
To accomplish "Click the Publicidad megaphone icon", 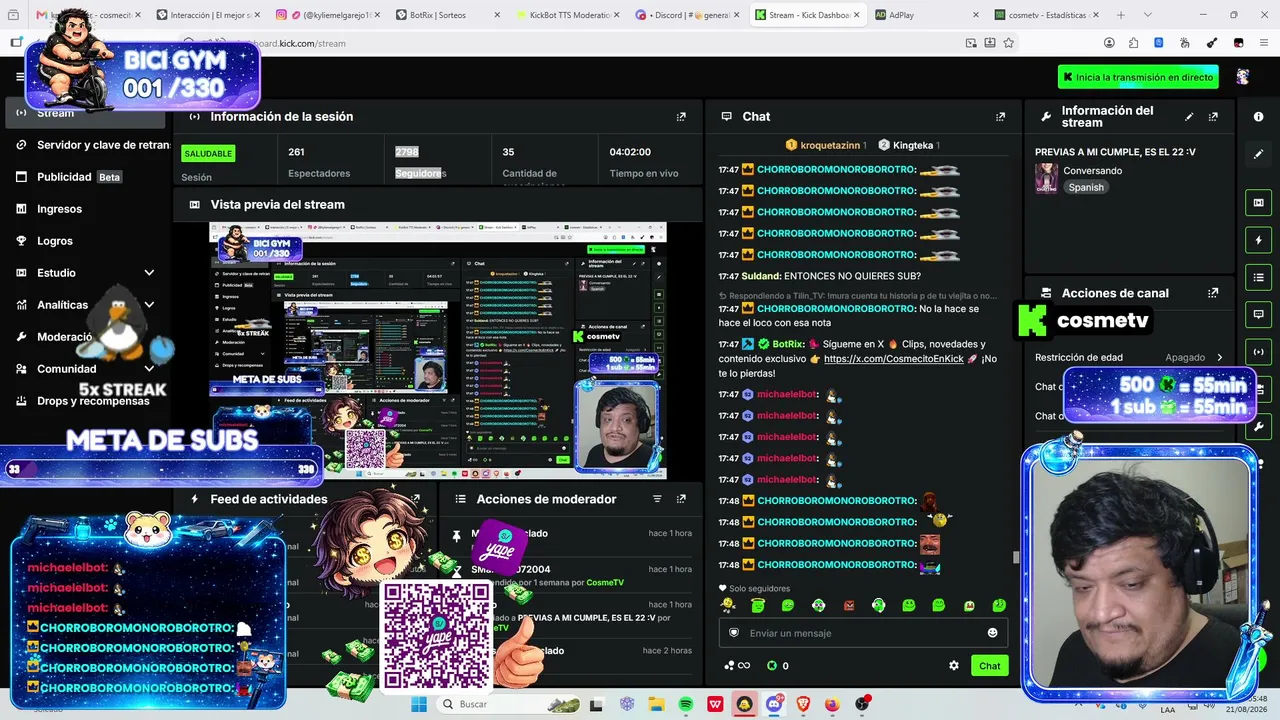I will pyautogui.click(x=21, y=177).
